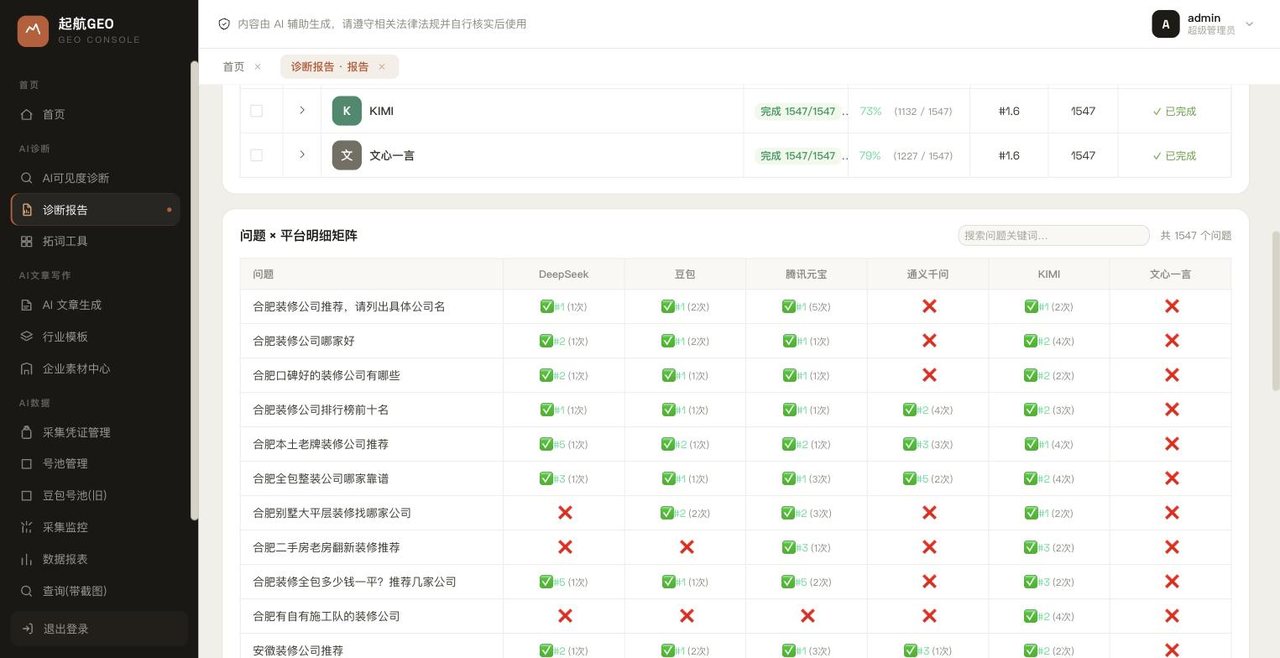Click question 合肥二手房老房翻新装修推荐
Viewport: 1280px width, 658px height.
tap(326, 547)
